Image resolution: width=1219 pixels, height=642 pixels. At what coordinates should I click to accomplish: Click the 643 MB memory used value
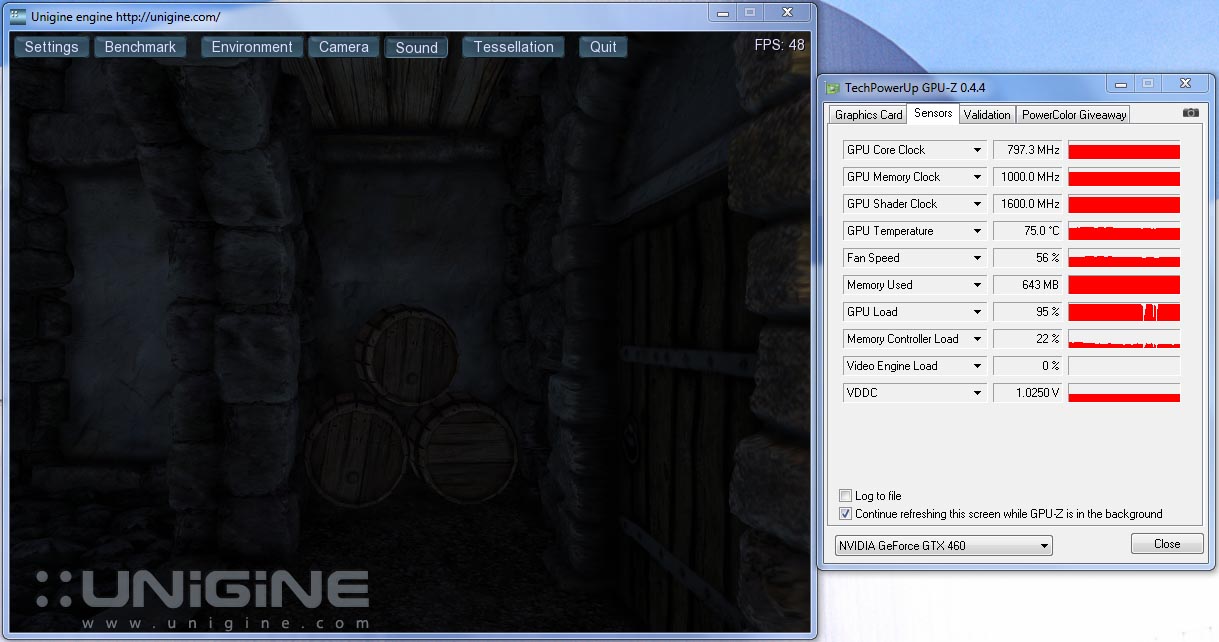(x=1027, y=285)
